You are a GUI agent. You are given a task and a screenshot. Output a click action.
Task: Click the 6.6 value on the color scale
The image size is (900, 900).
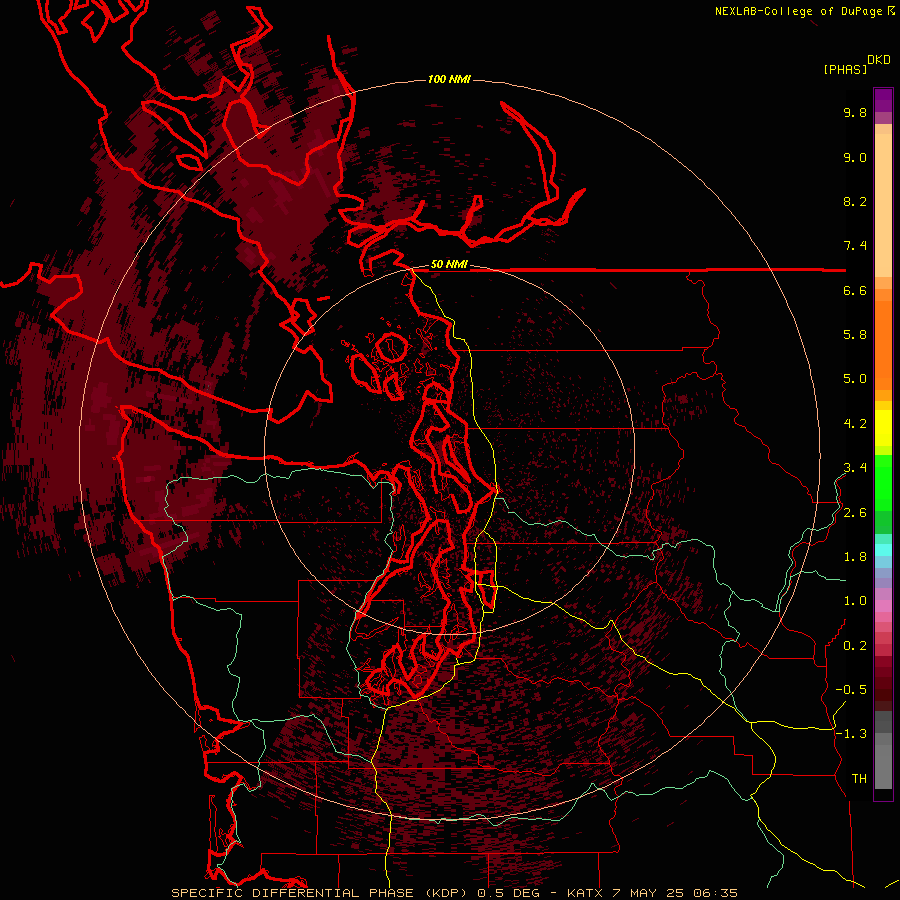pos(855,291)
